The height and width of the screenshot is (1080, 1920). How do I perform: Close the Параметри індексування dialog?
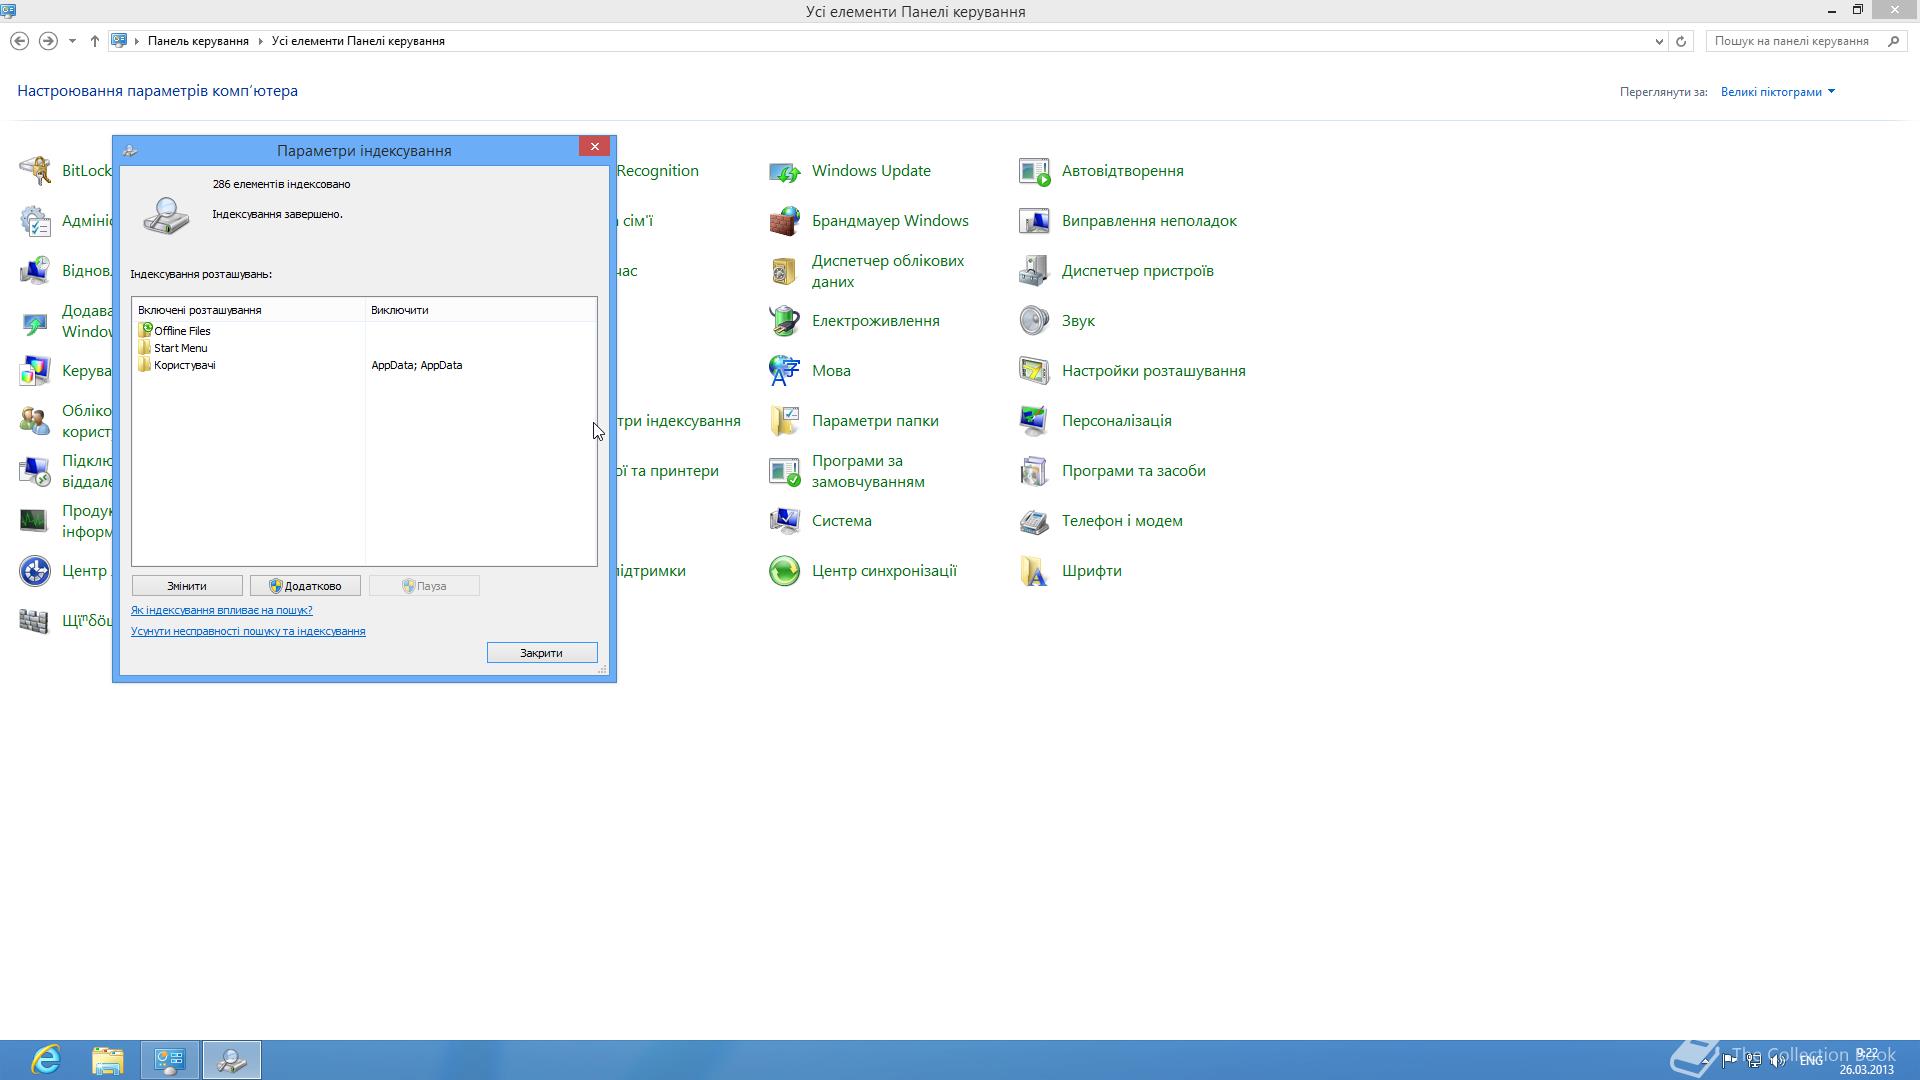pos(594,147)
